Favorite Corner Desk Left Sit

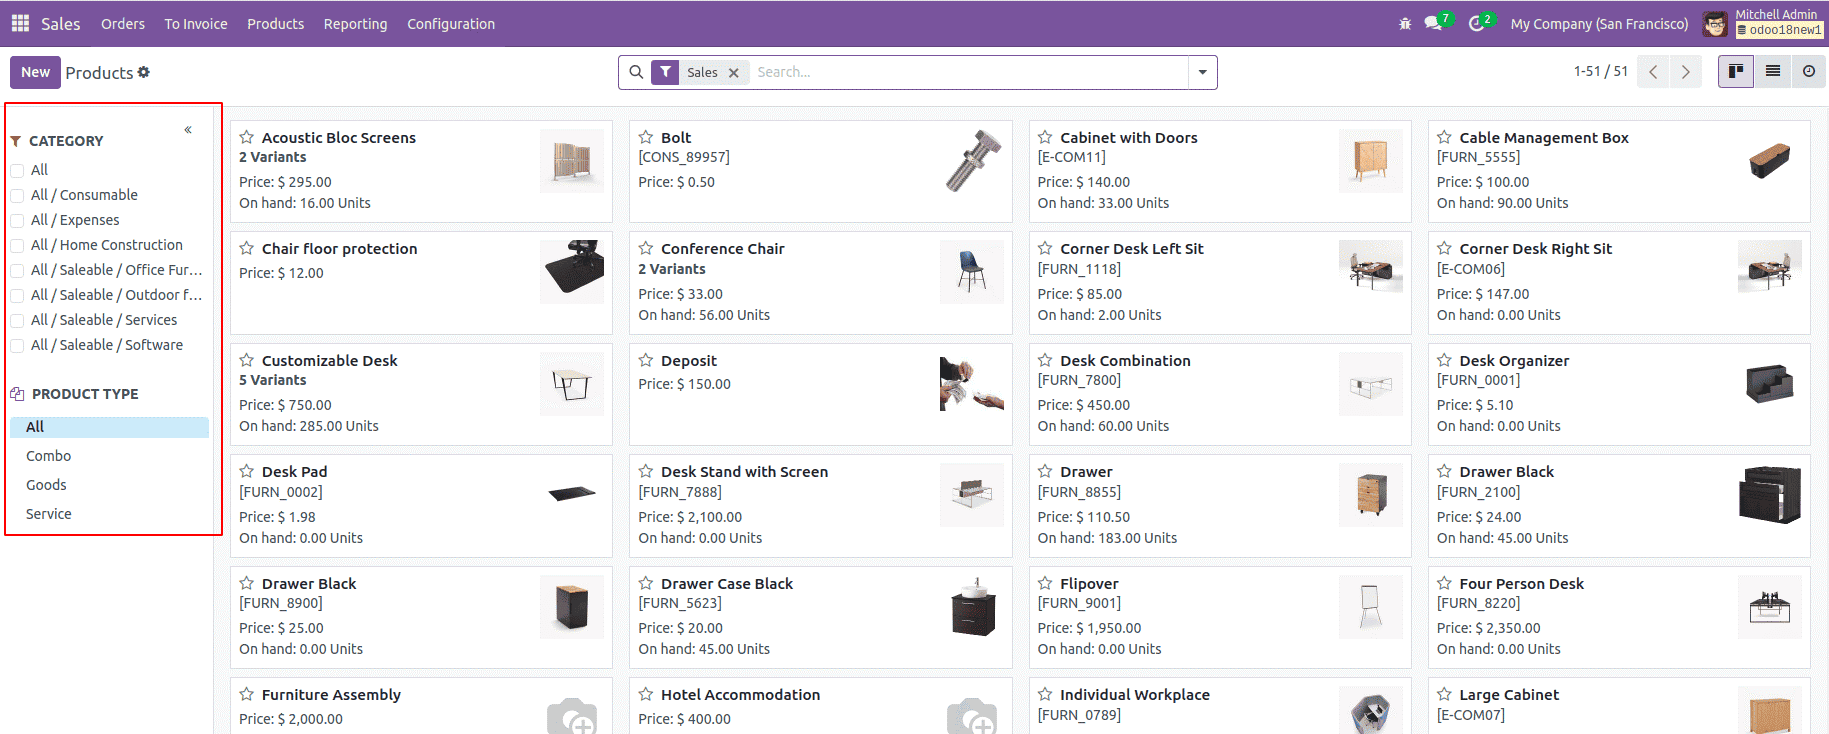tap(1045, 248)
